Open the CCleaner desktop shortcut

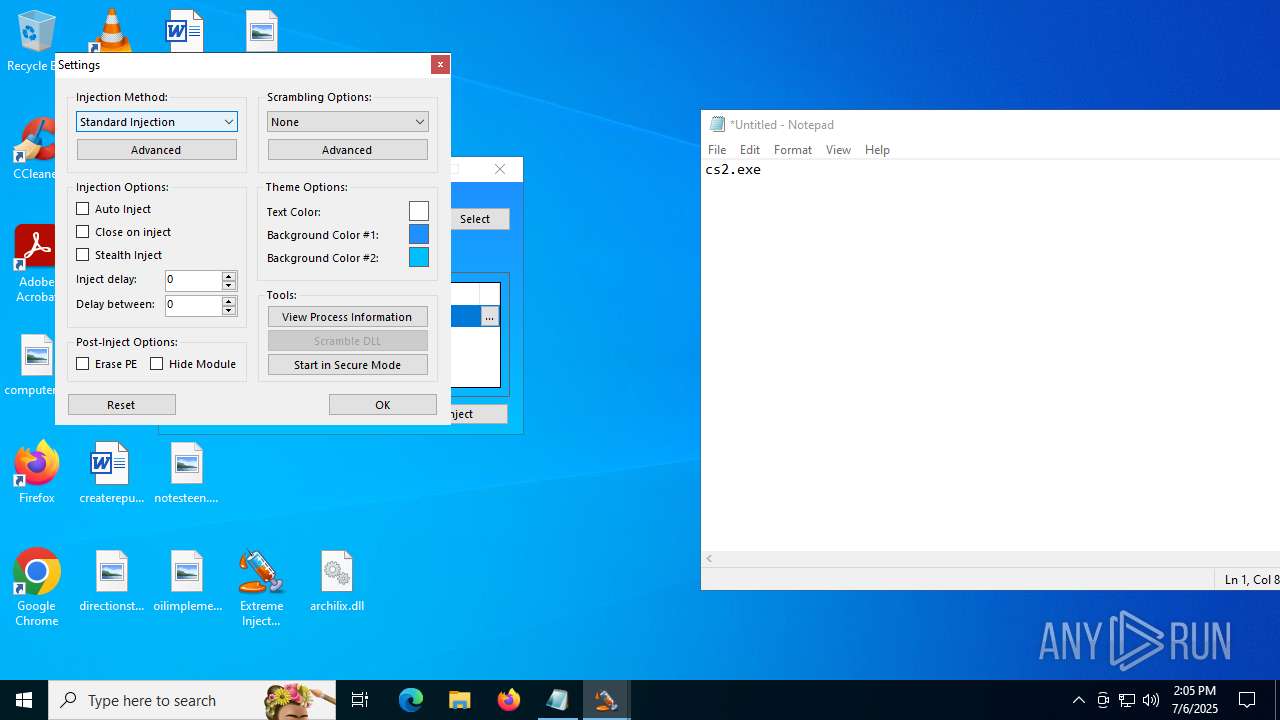coord(34,150)
